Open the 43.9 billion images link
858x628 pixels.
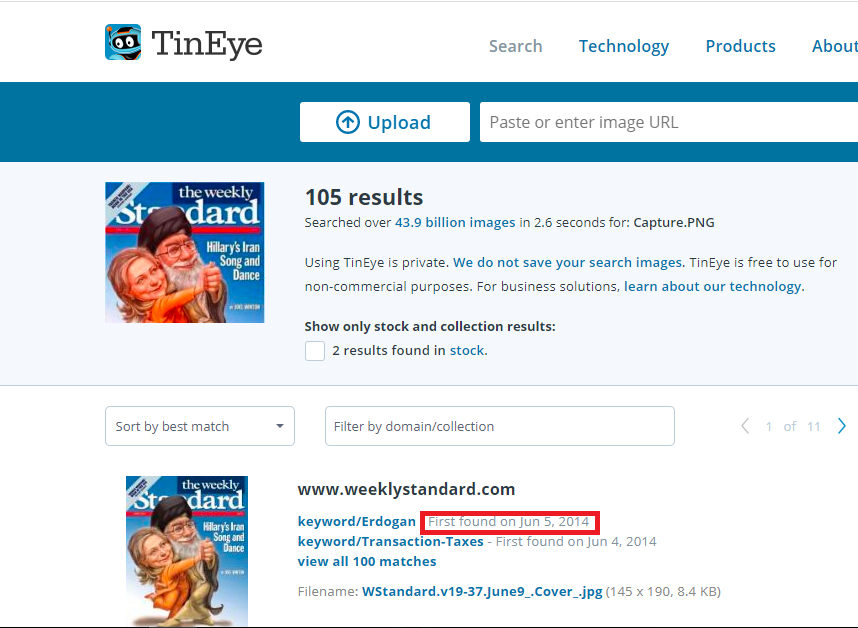(x=455, y=223)
